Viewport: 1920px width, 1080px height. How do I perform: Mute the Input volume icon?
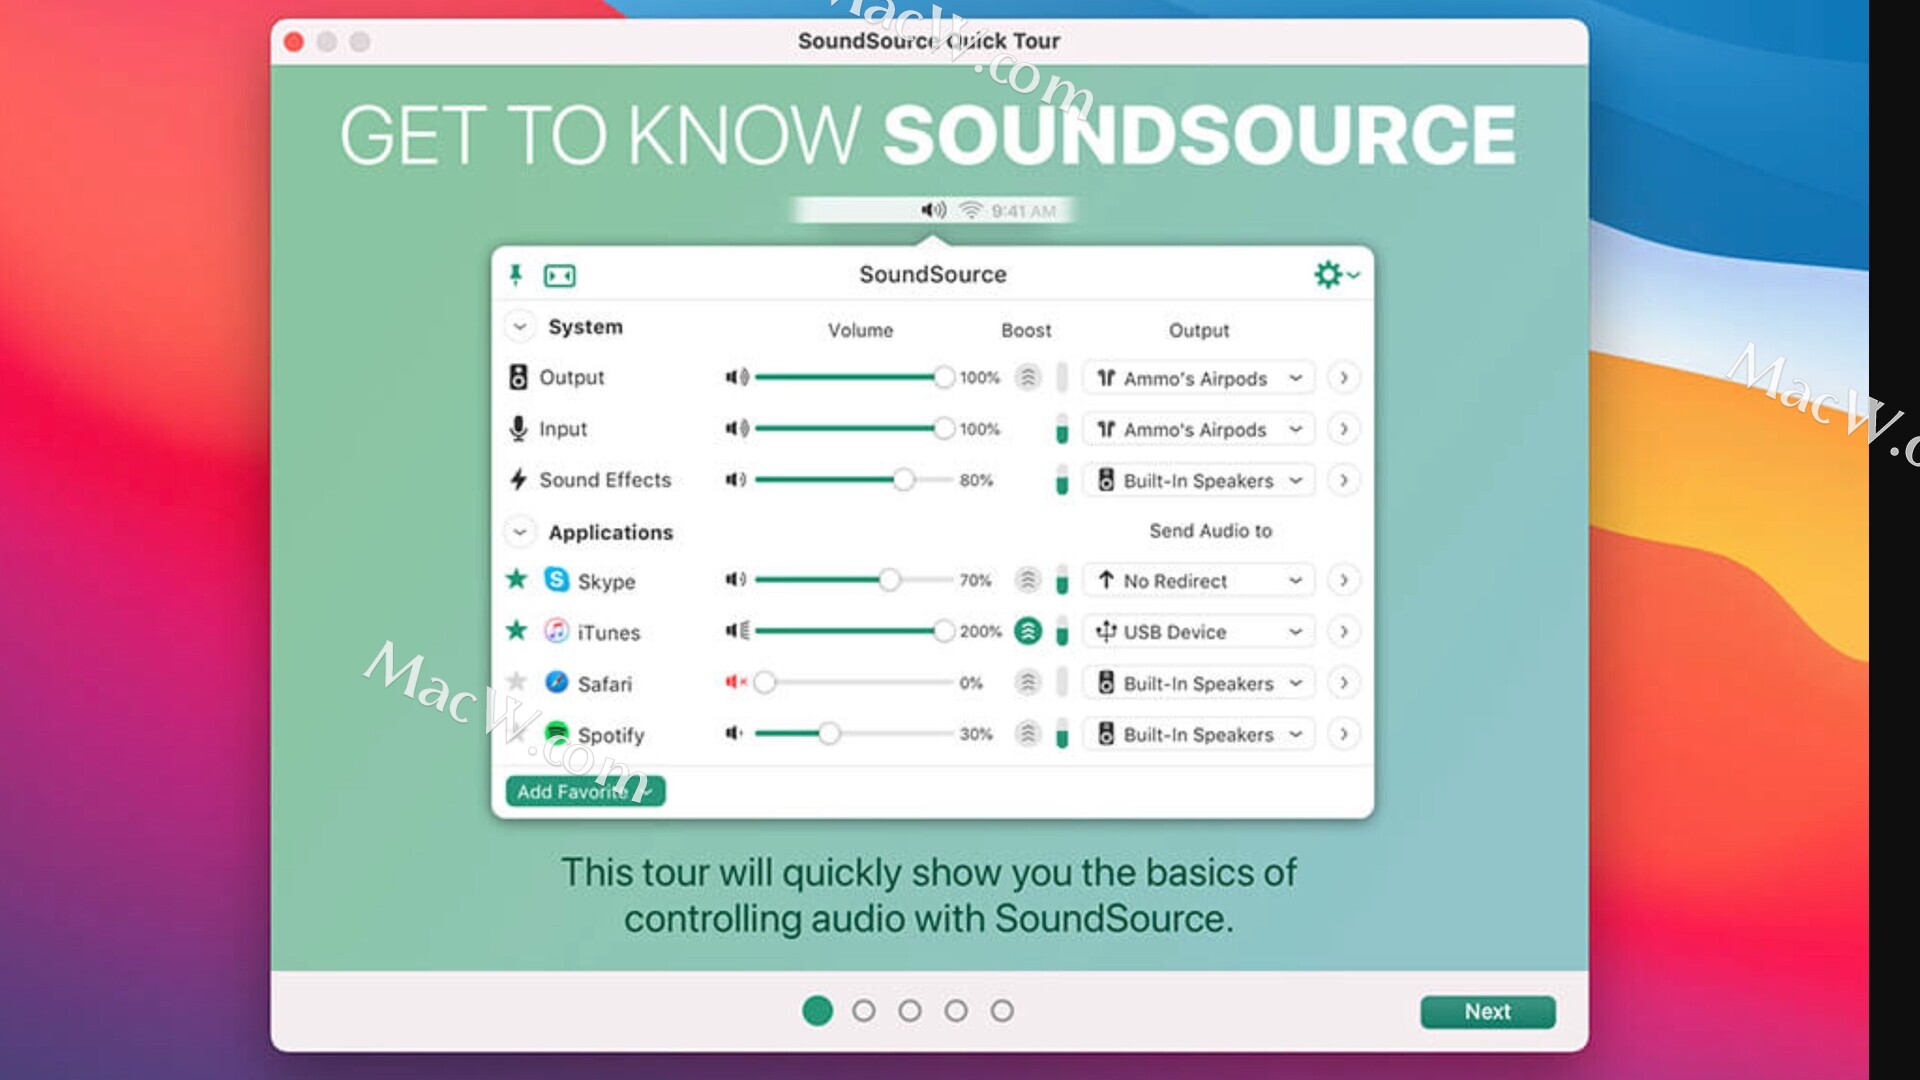tap(737, 429)
